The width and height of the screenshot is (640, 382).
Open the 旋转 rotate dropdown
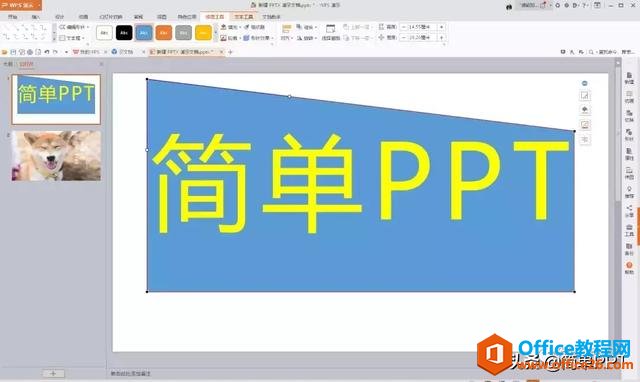(307, 38)
